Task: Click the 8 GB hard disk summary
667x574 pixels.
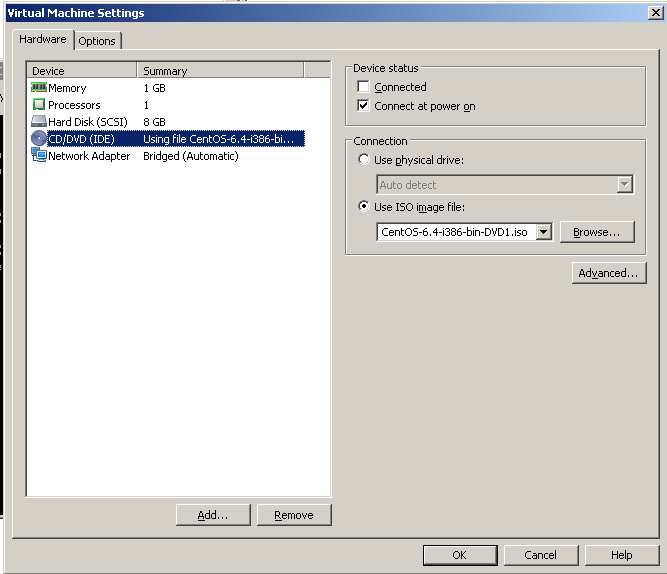Action: coord(154,122)
